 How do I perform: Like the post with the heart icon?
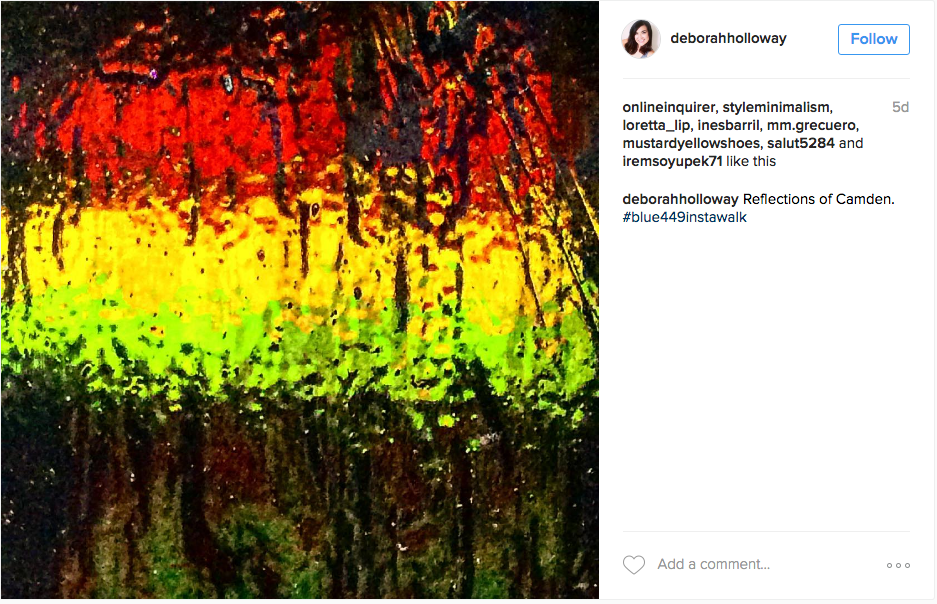point(633,565)
